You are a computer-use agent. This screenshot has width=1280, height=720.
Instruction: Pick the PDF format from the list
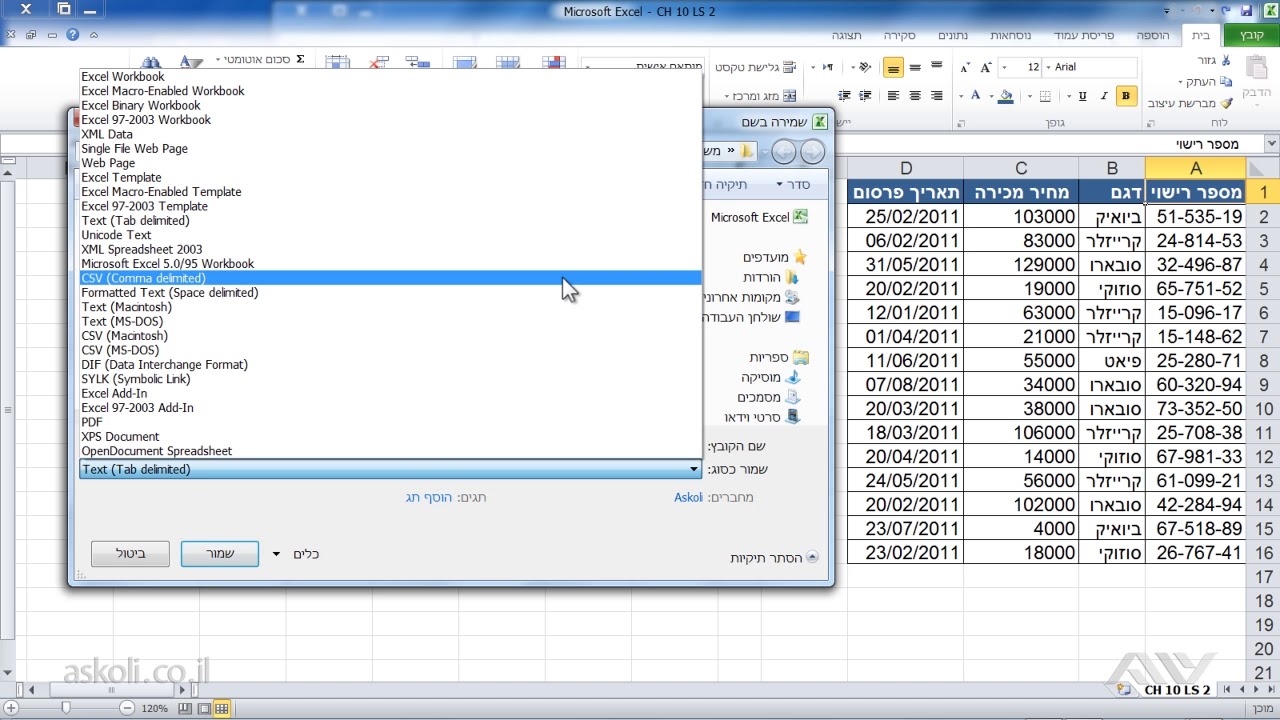click(x=390, y=422)
